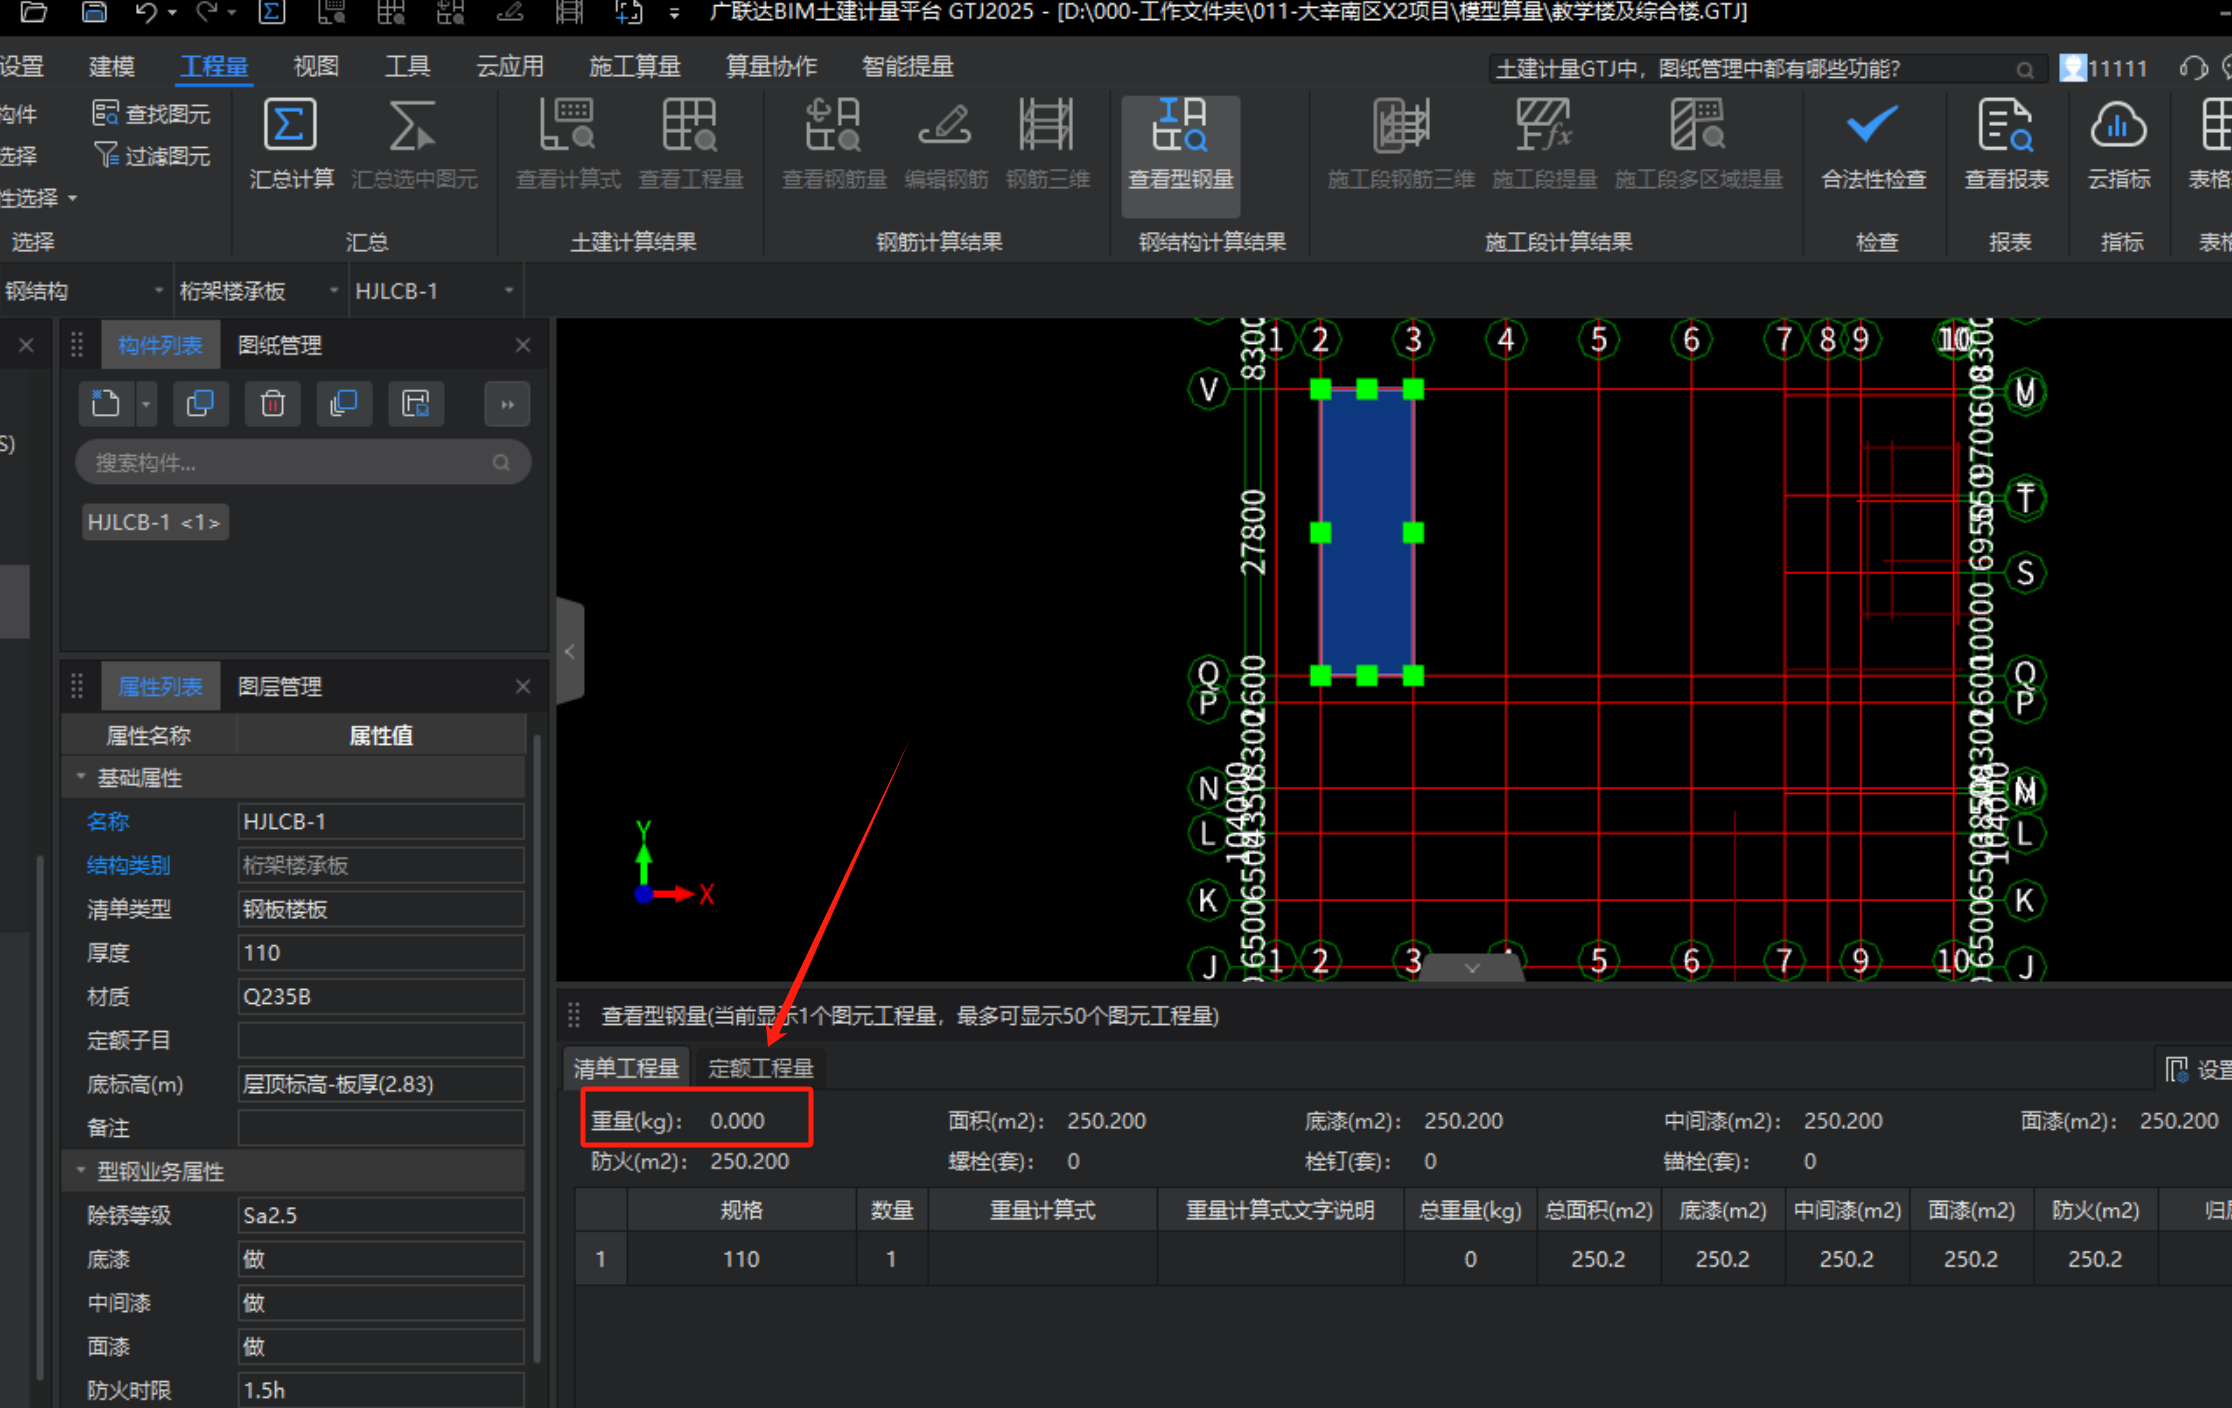This screenshot has height=1408, width=2232.
Task: Click inter-layer copy icon in 构件列表
Action: (x=344, y=404)
